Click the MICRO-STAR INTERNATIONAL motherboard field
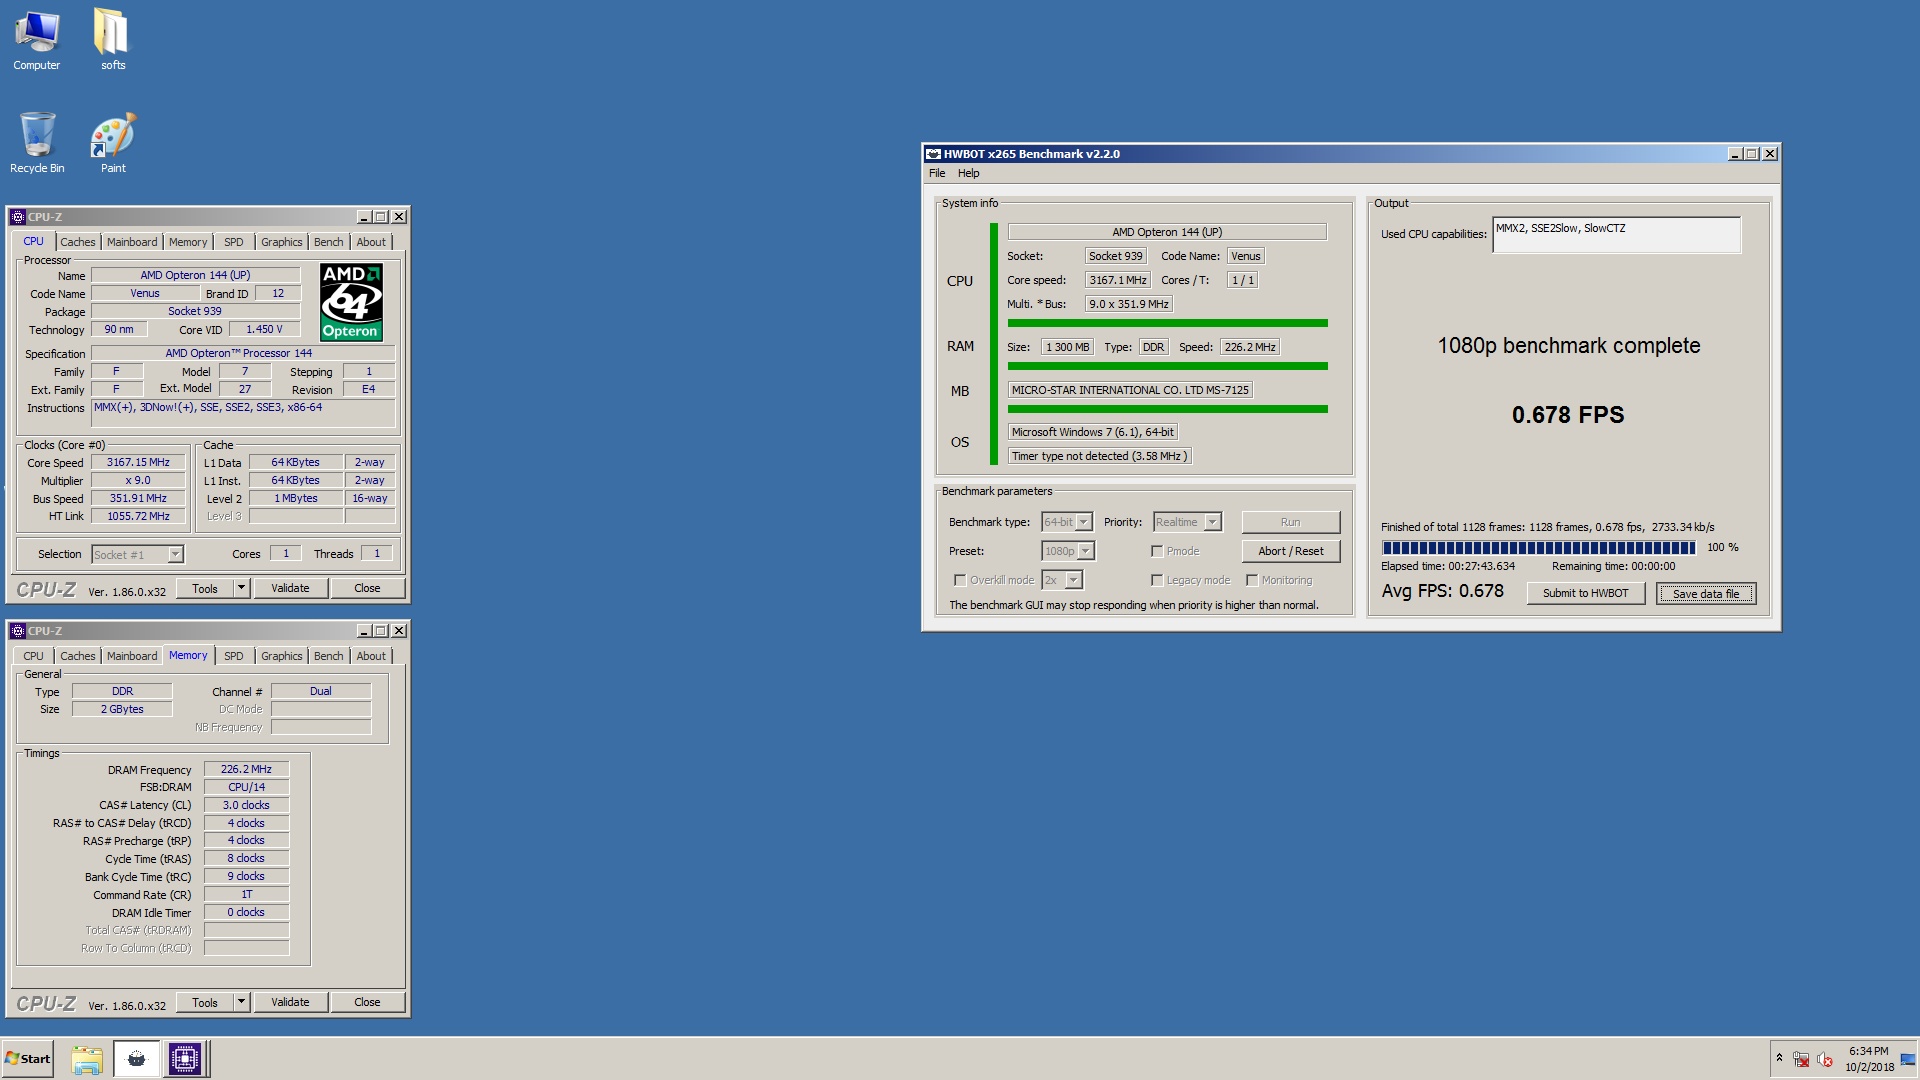The height and width of the screenshot is (1080, 1920). click(x=1130, y=390)
